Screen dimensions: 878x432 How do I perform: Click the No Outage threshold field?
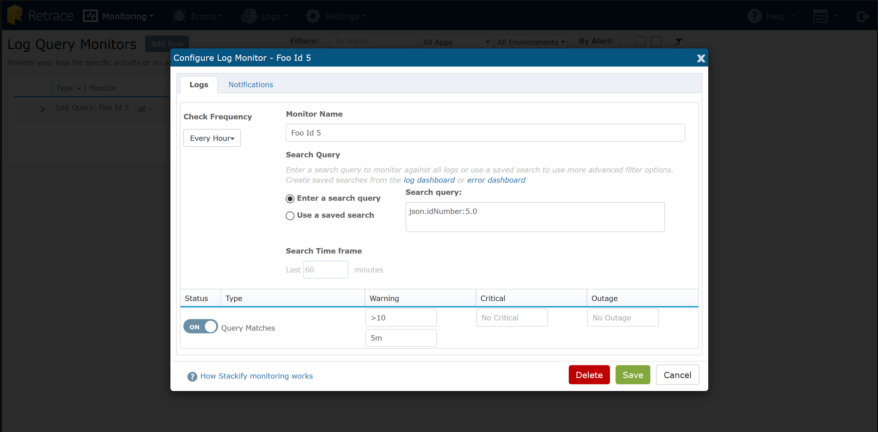[623, 318]
